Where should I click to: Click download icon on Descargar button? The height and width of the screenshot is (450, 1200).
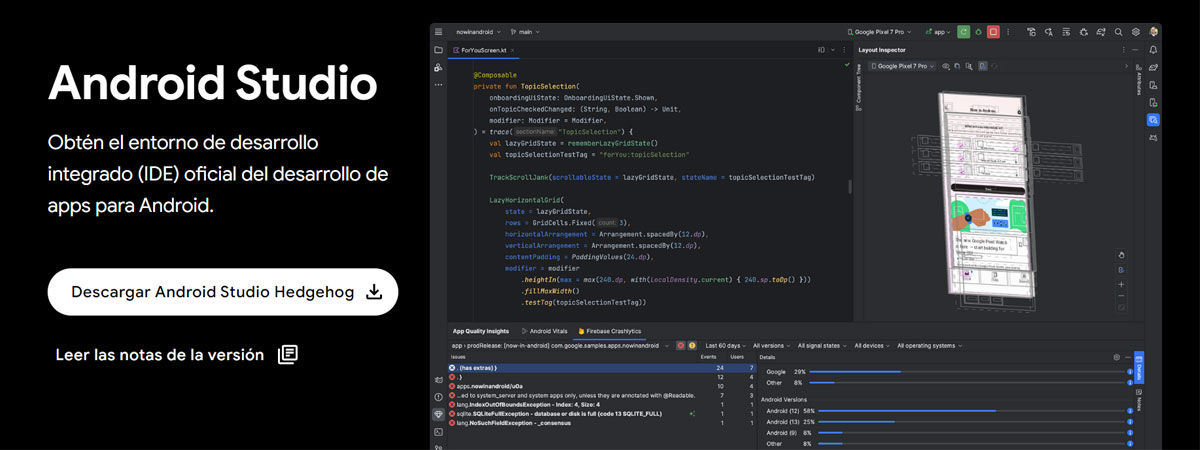coord(374,292)
